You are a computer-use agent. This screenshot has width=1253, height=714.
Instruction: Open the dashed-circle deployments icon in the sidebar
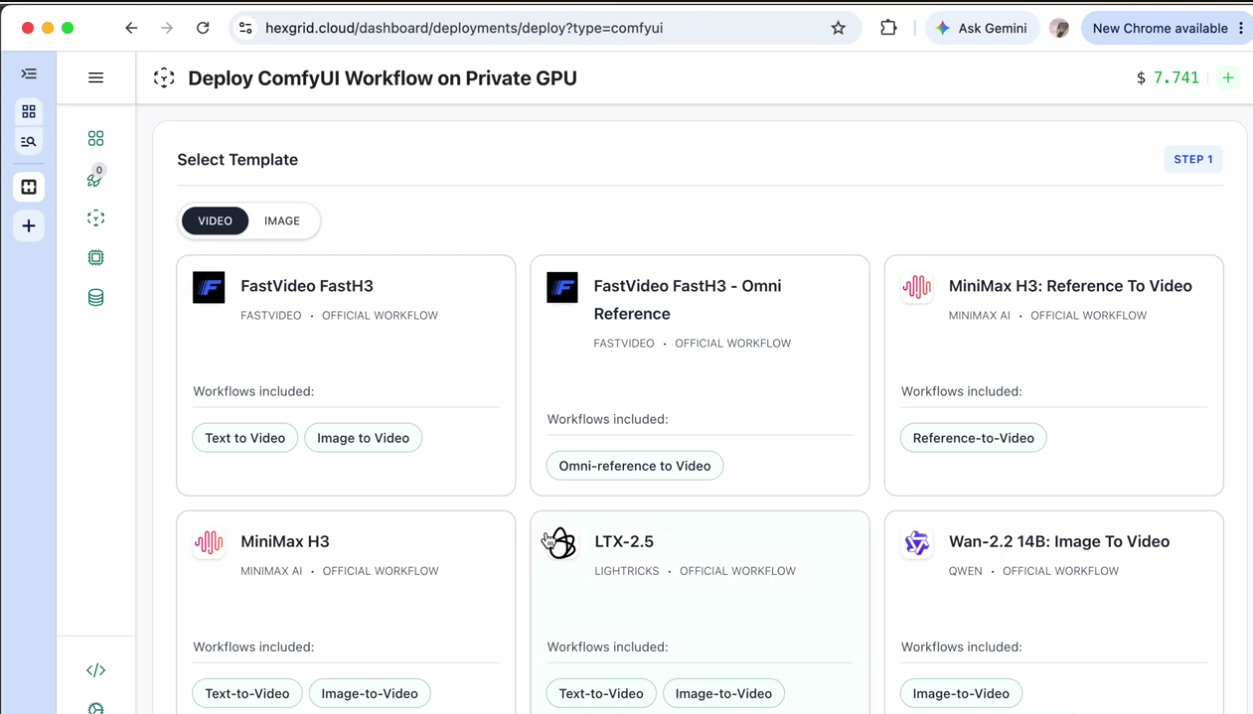(x=96, y=218)
